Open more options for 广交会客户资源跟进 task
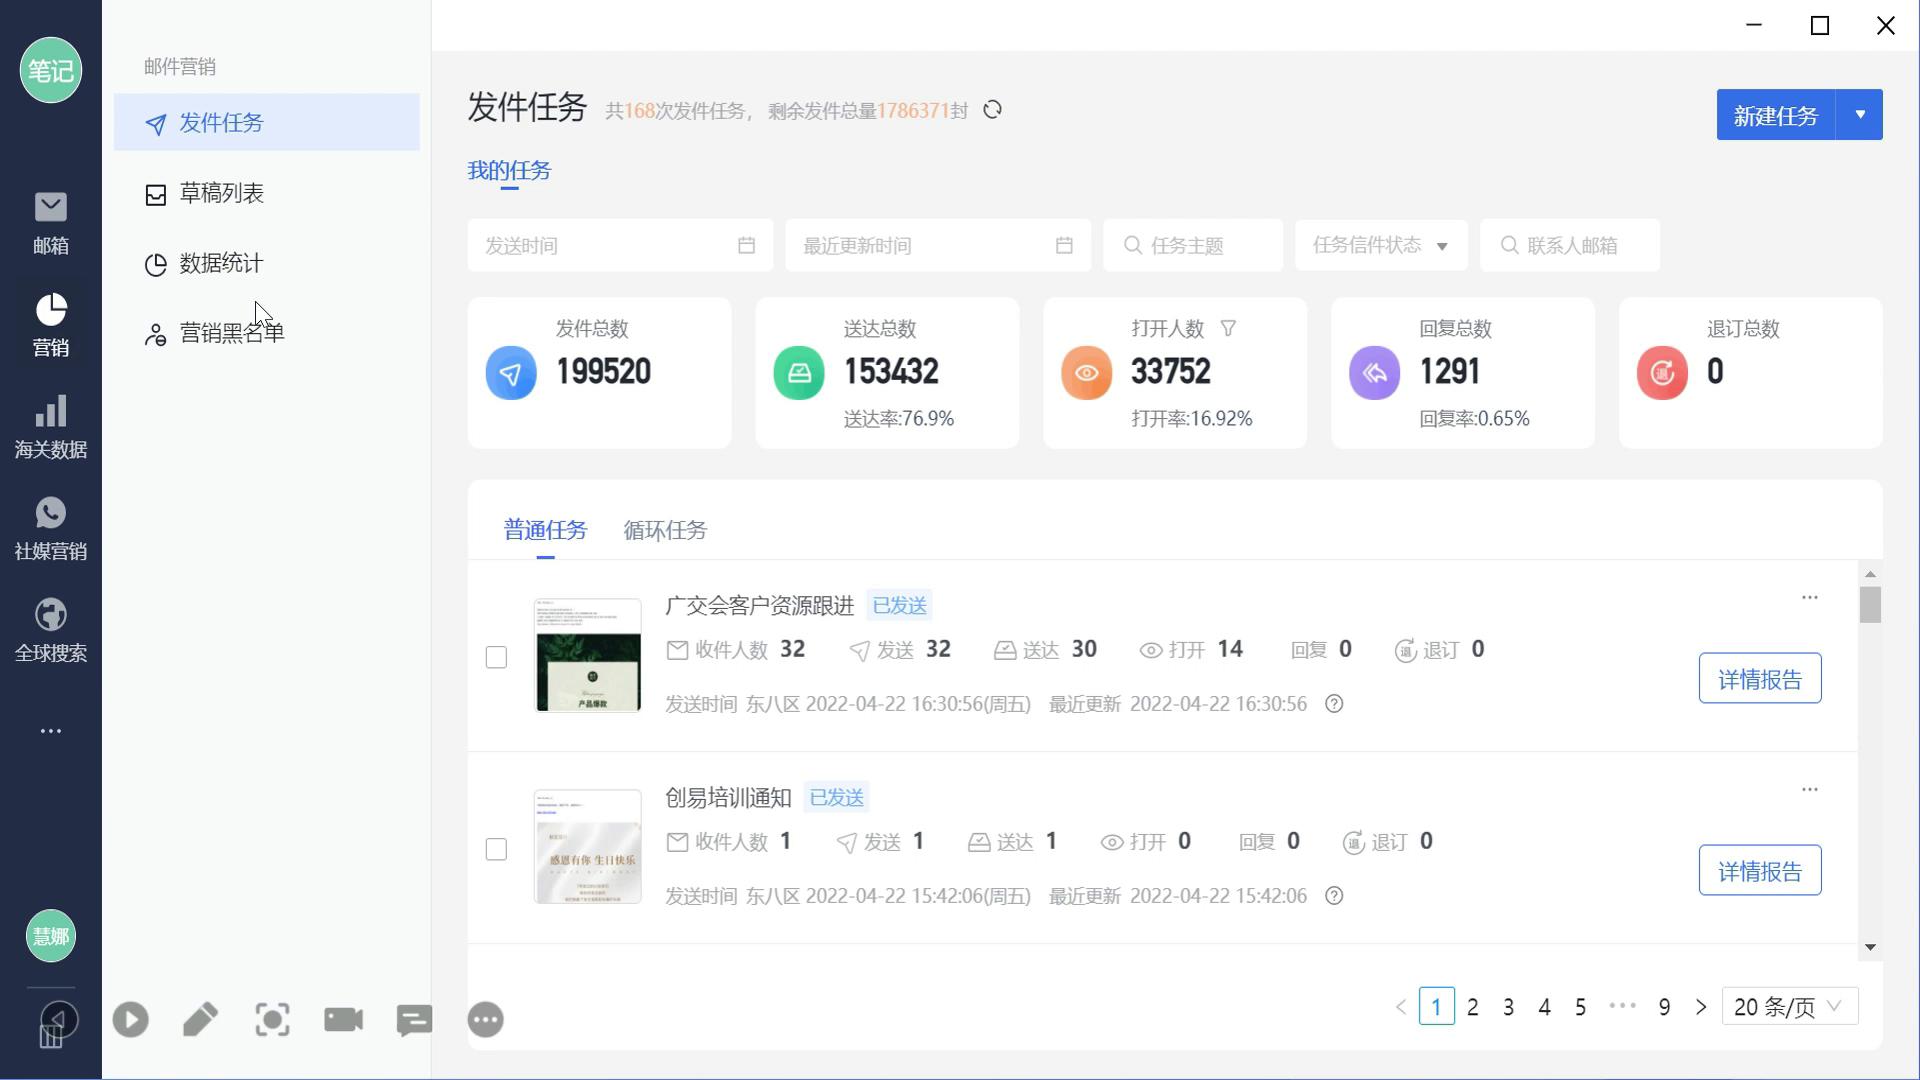The width and height of the screenshot is (1920, 1080). click(1809, 597)
